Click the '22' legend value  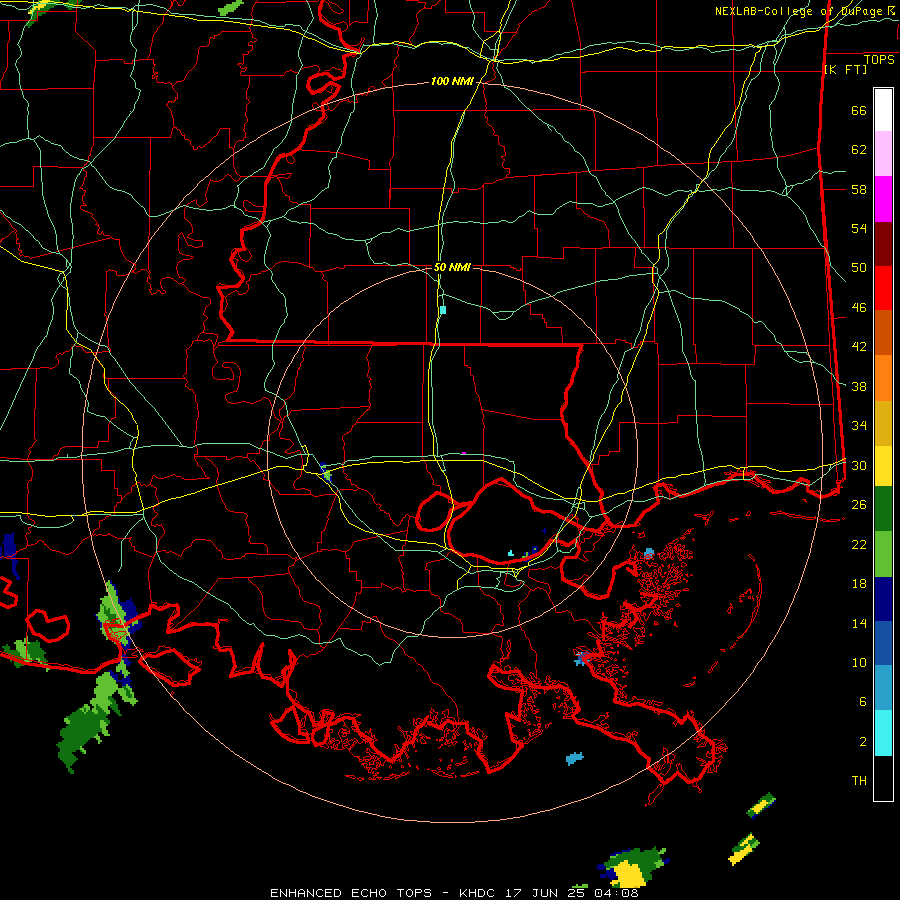(x=859, y=544)
